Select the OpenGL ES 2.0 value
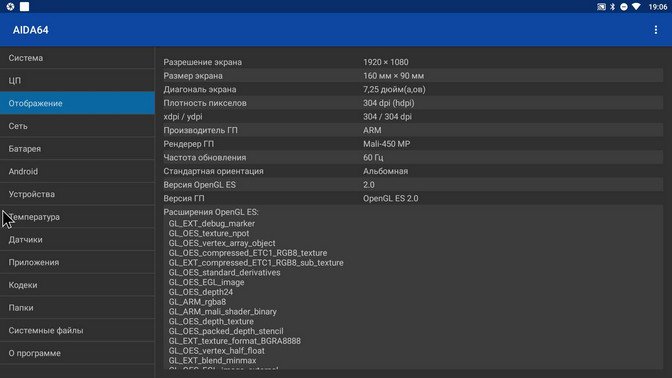 (x=391, y=198)
